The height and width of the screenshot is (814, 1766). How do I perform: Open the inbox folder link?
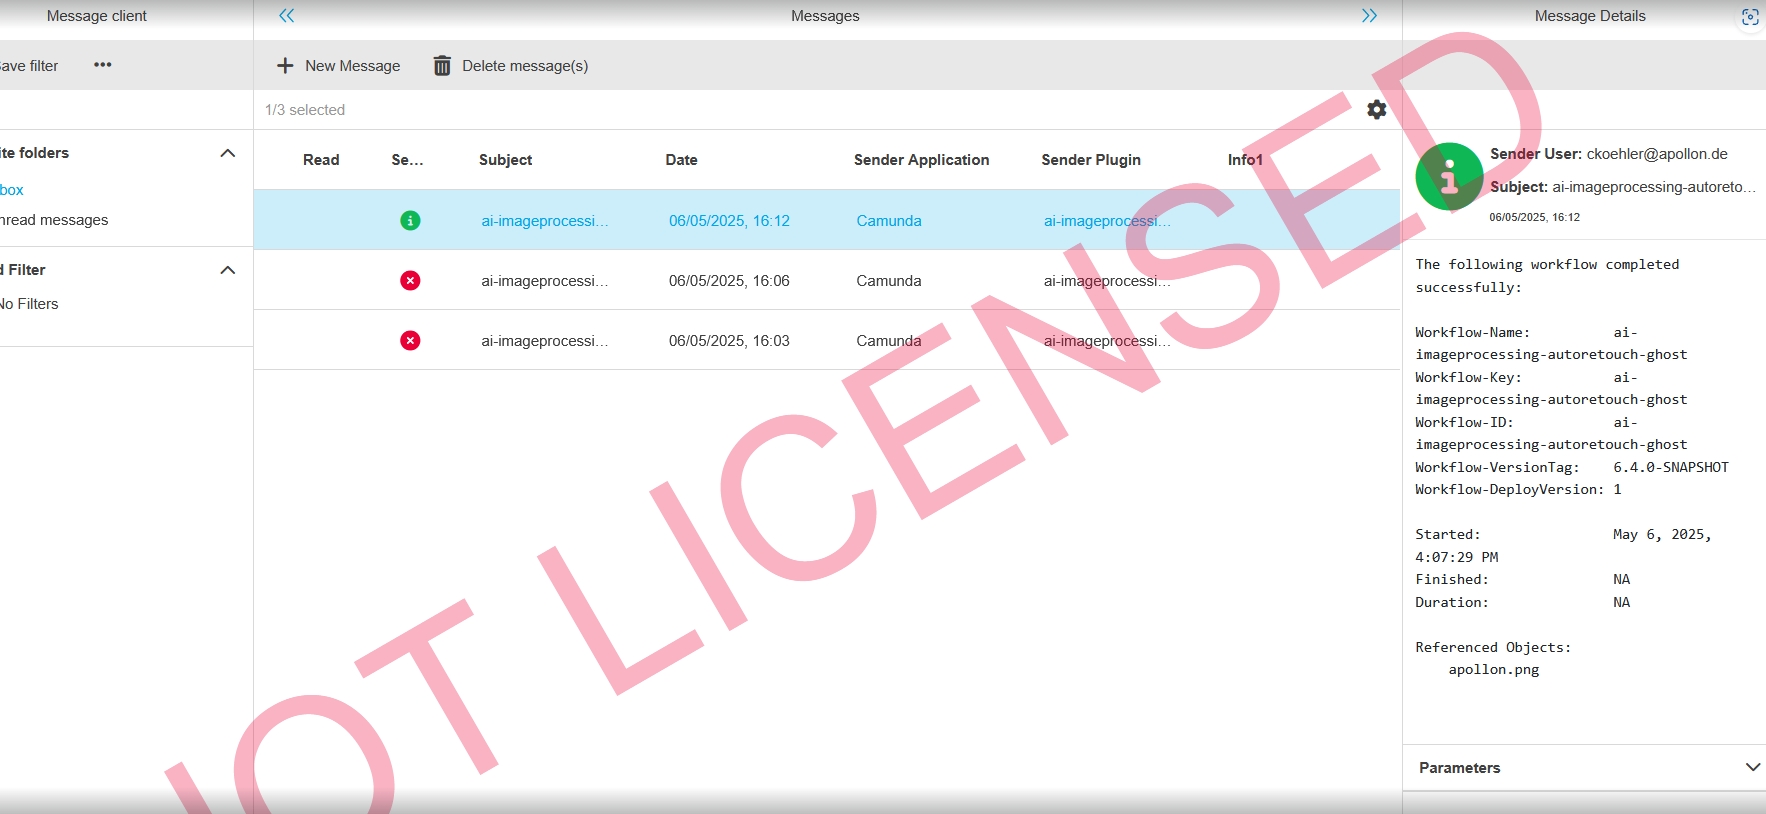click(12, 190)
